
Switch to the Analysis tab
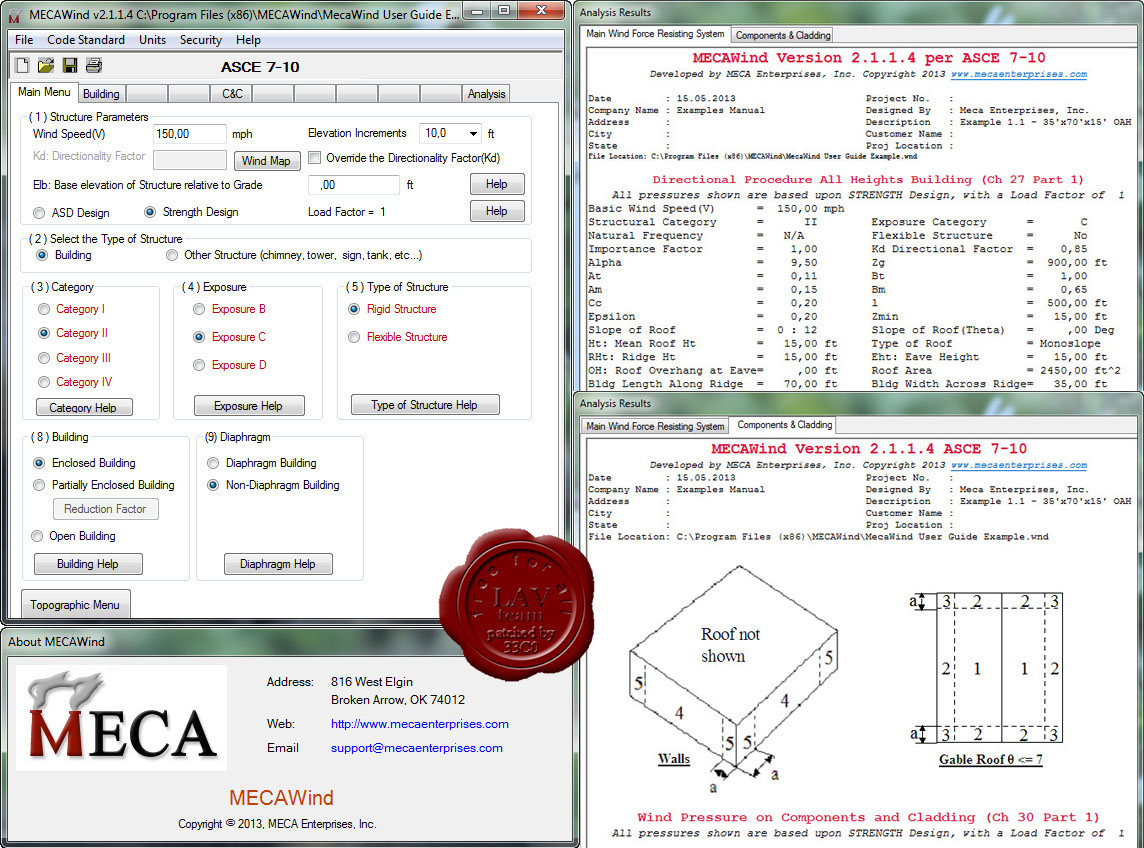point(487,93)
